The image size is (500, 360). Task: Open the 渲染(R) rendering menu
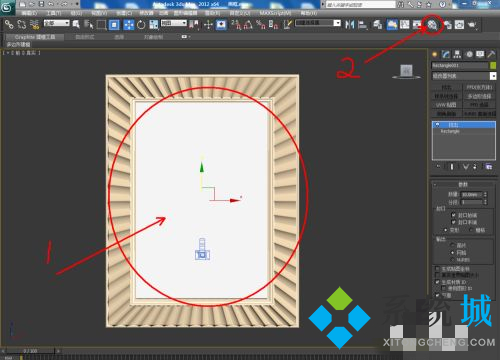212,13
